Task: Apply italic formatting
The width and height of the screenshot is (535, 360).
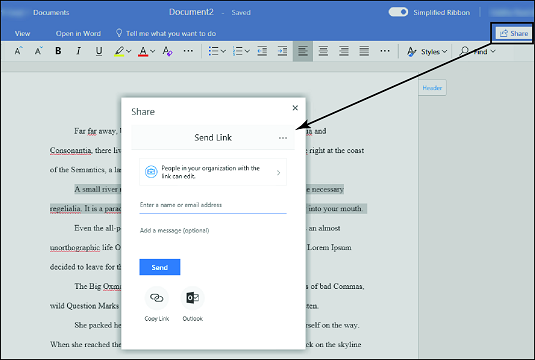Action: [x=78, y=51]
